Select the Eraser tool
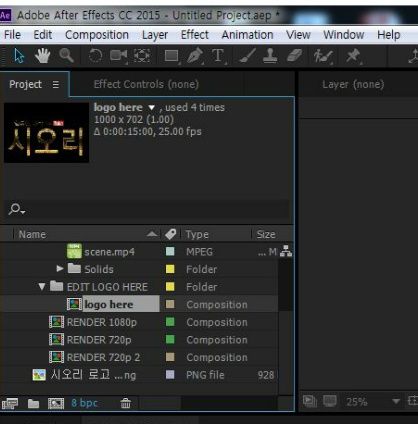Image resolution: width=418 pixels, height=424 pixels. point(294,56)
